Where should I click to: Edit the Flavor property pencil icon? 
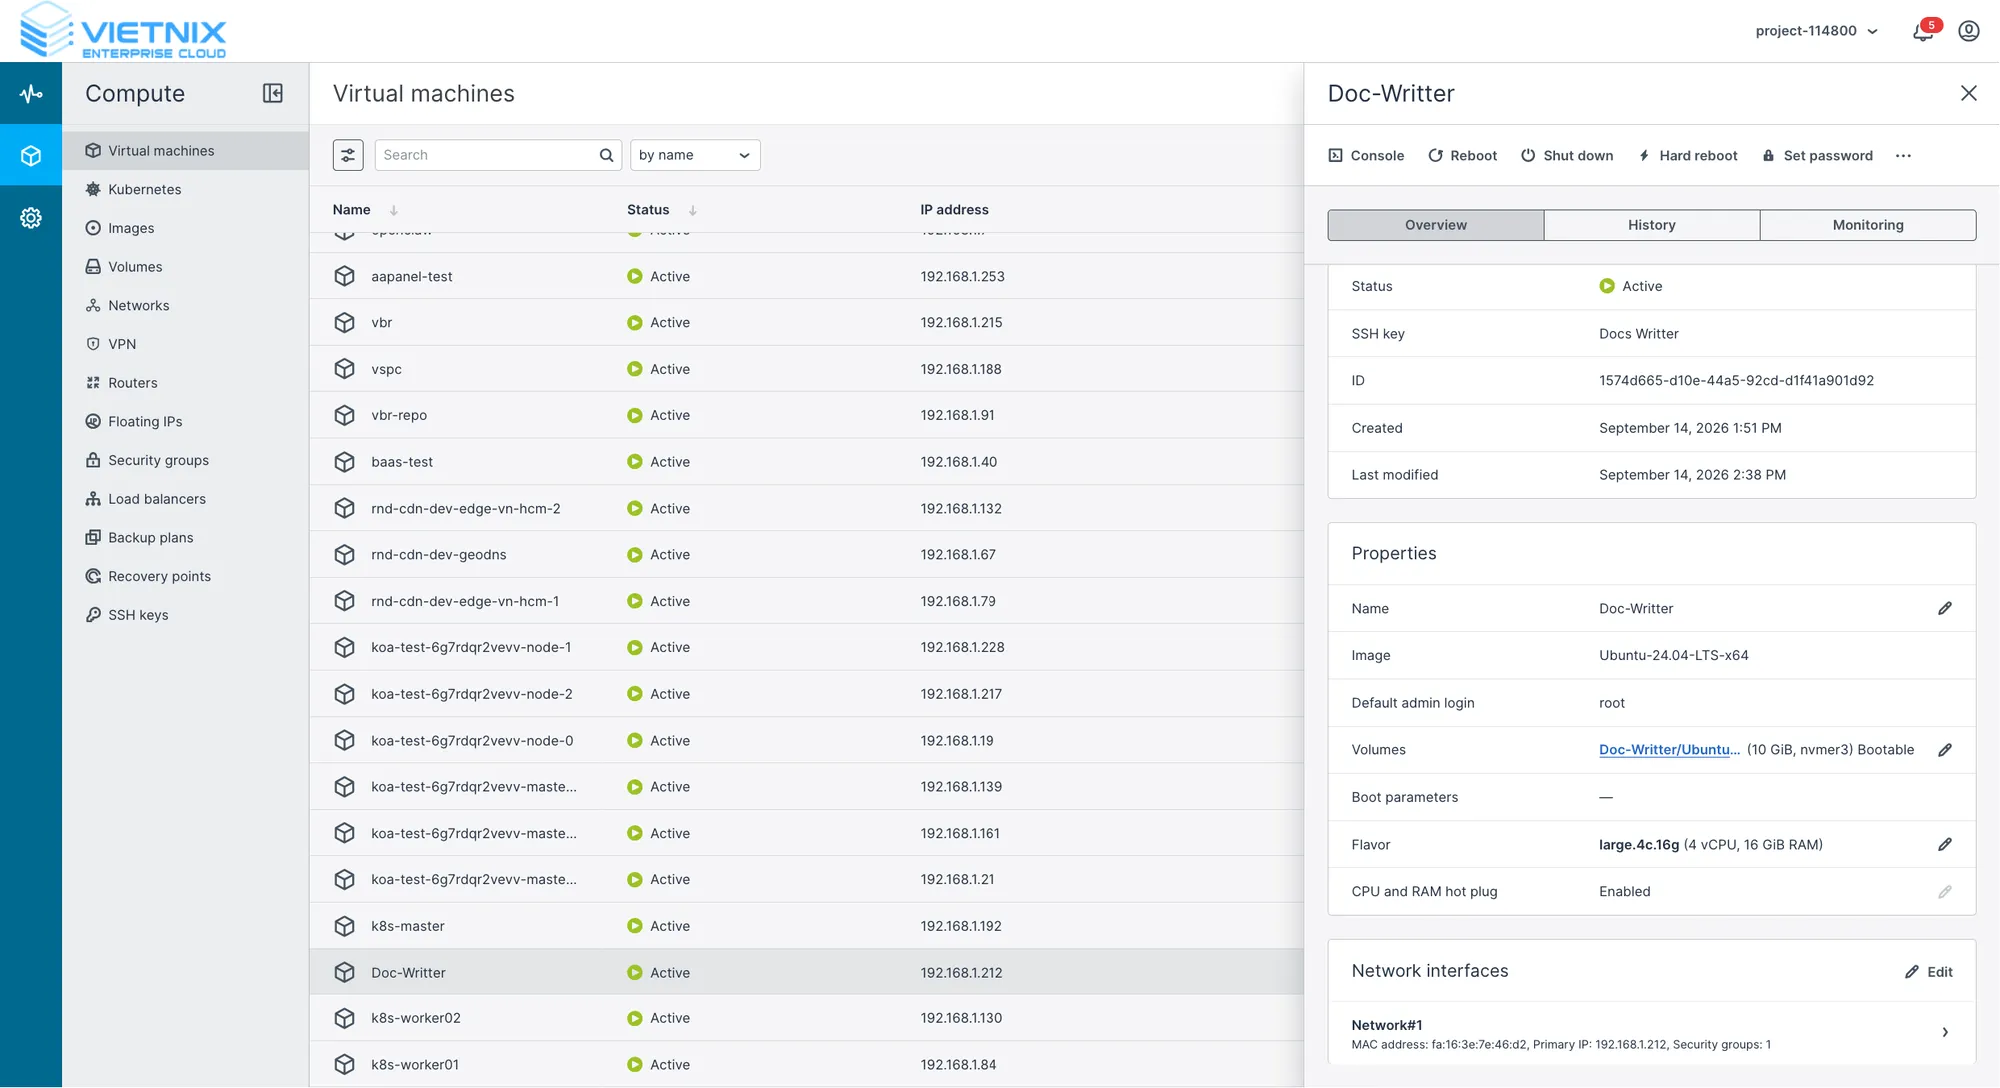[x=1945, y=844]
